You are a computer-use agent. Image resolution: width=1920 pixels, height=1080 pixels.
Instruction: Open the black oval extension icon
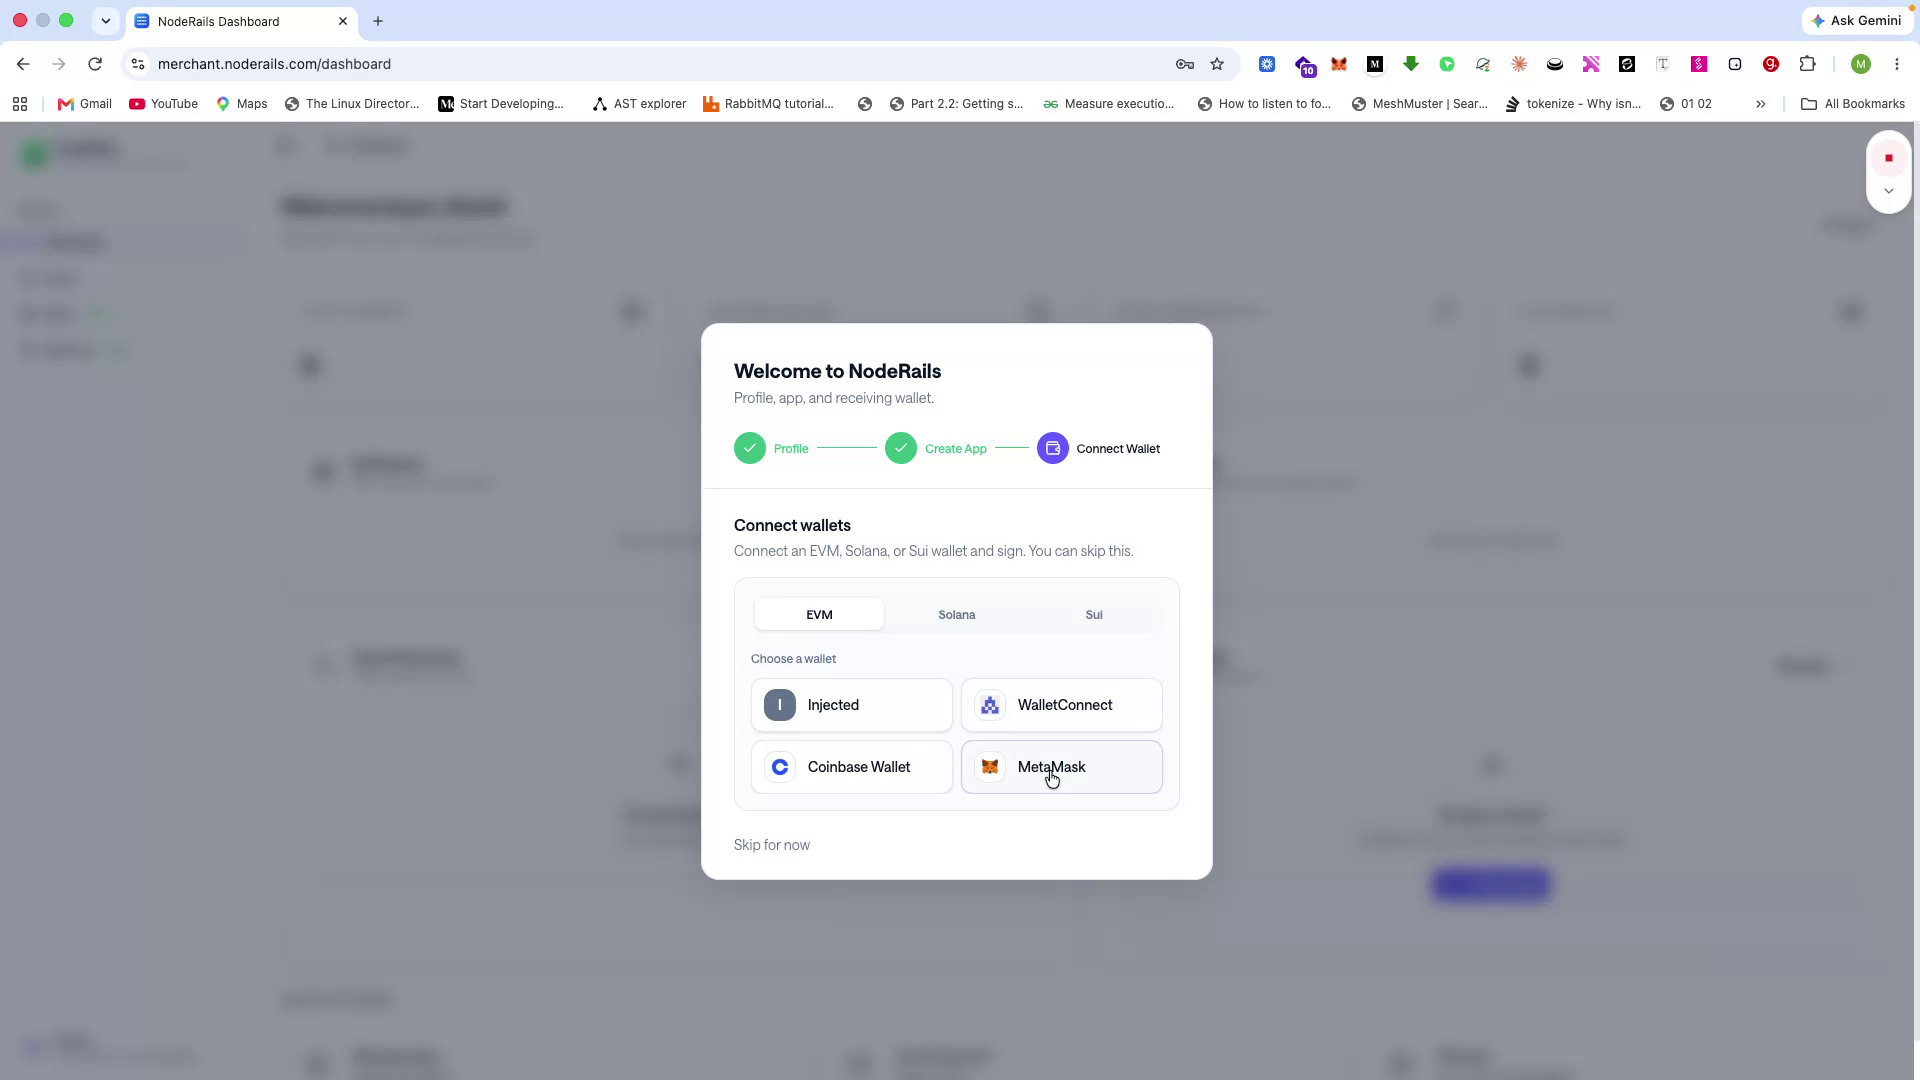(x=1555, y=64)
